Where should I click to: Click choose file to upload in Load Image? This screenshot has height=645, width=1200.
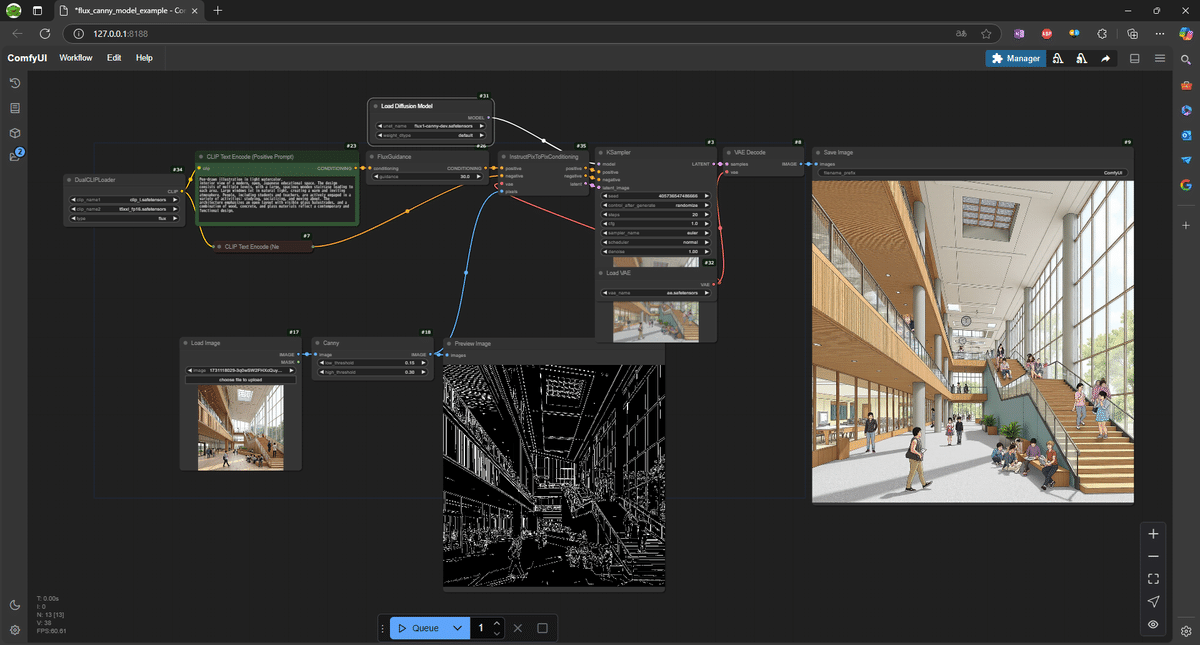(240, 379)
